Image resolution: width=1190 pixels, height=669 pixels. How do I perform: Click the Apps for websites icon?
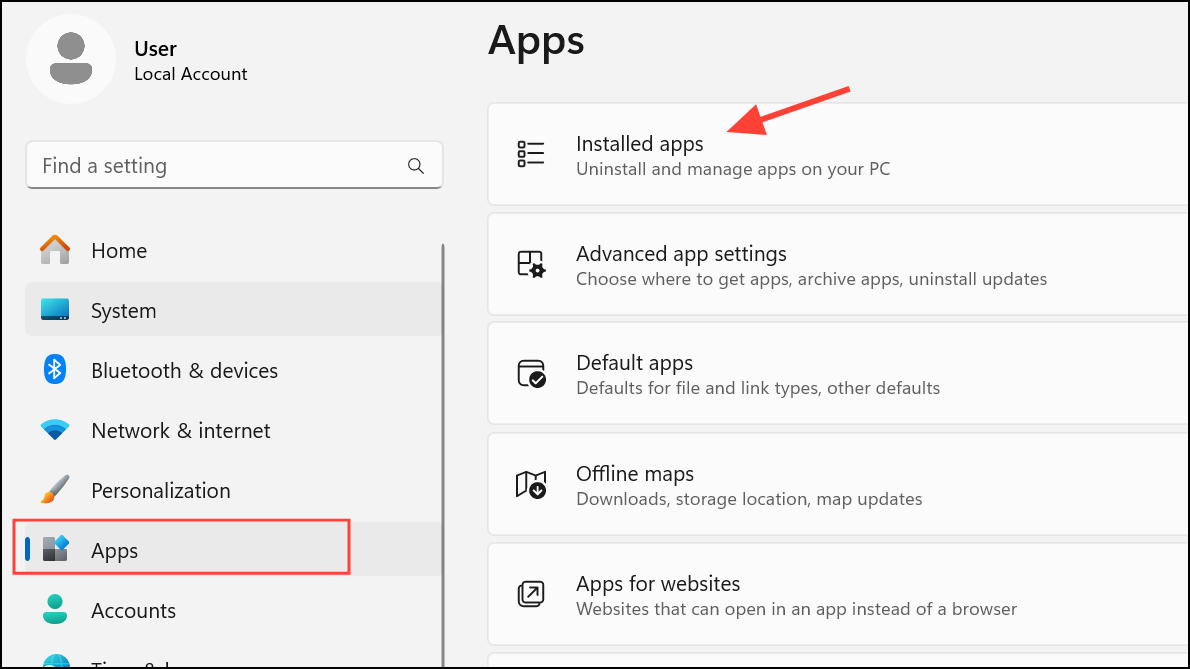coord(530,594)
